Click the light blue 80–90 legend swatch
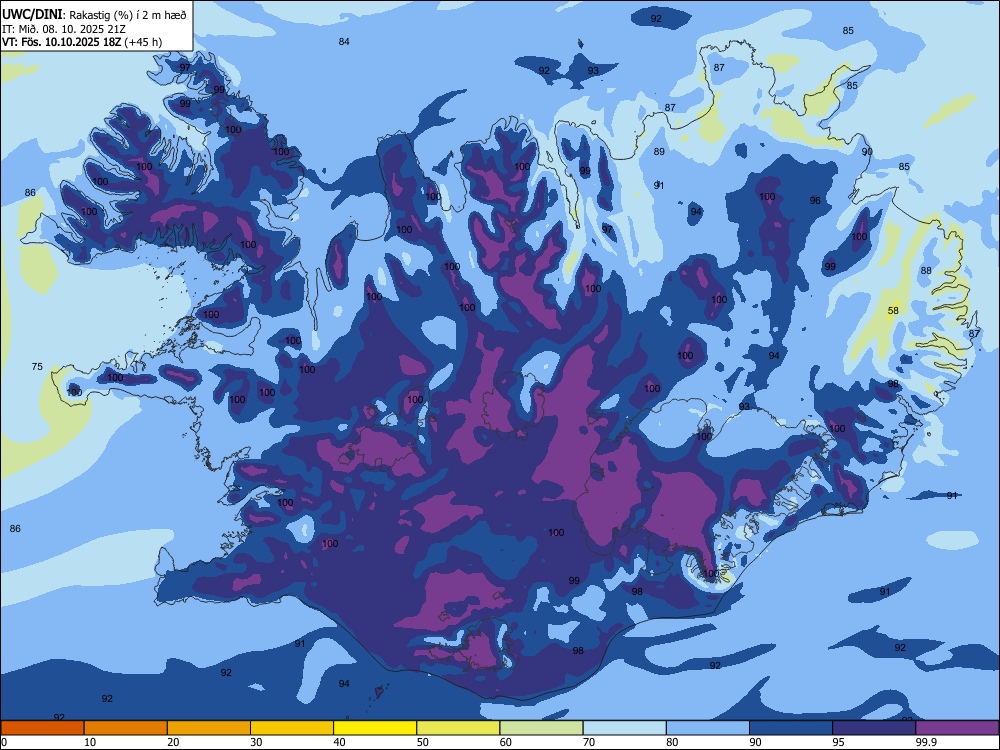 708,728
